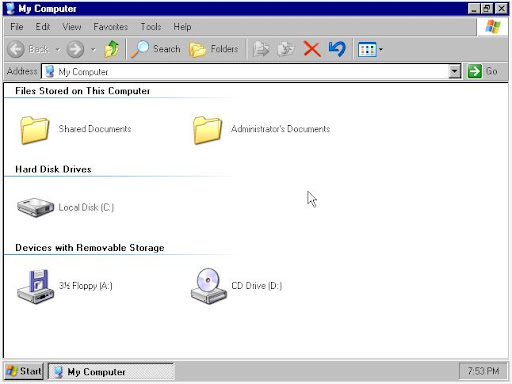Open the Search pane

155,49
